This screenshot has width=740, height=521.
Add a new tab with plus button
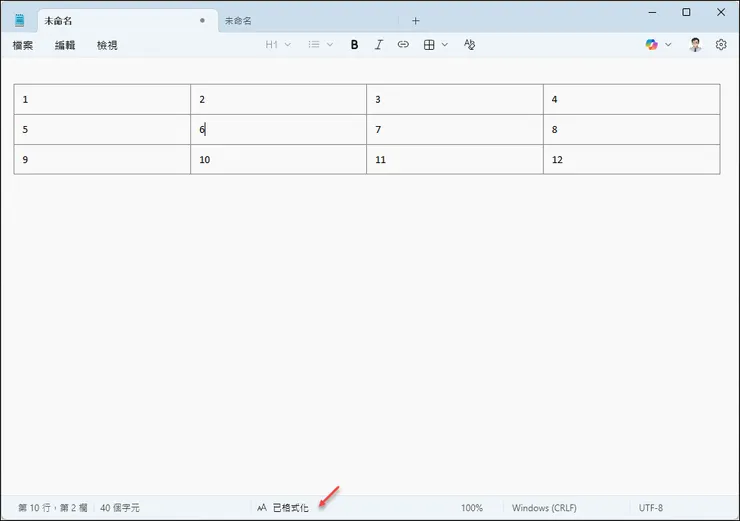415,21
